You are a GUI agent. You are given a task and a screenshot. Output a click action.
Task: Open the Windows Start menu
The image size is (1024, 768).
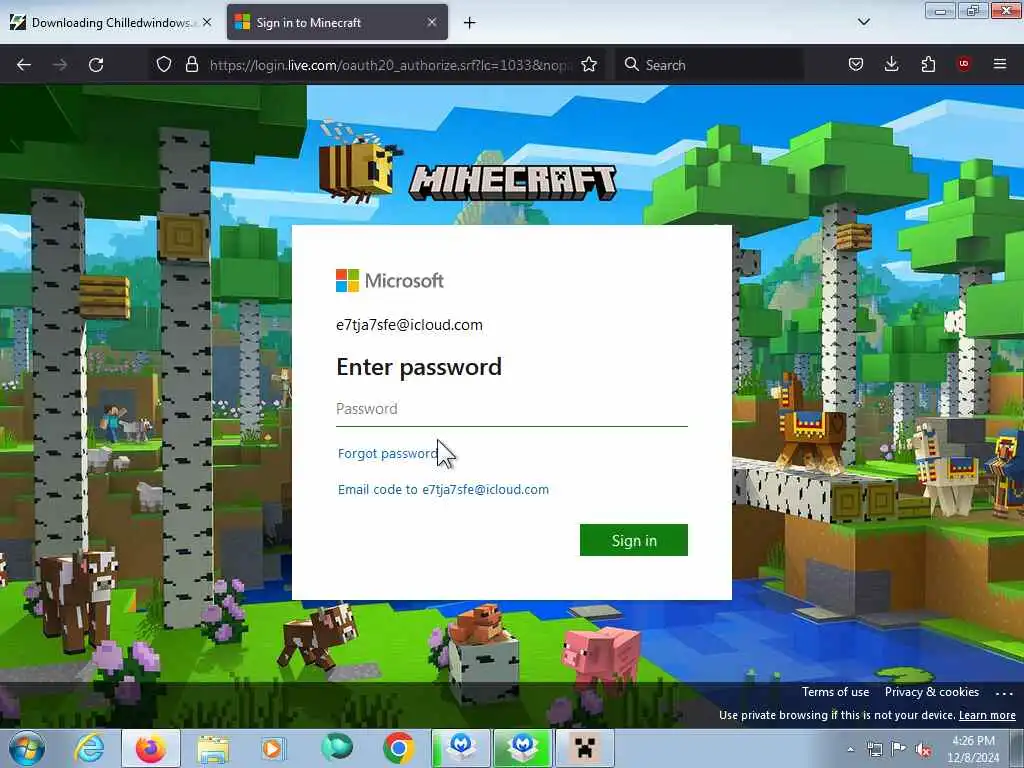27,748
